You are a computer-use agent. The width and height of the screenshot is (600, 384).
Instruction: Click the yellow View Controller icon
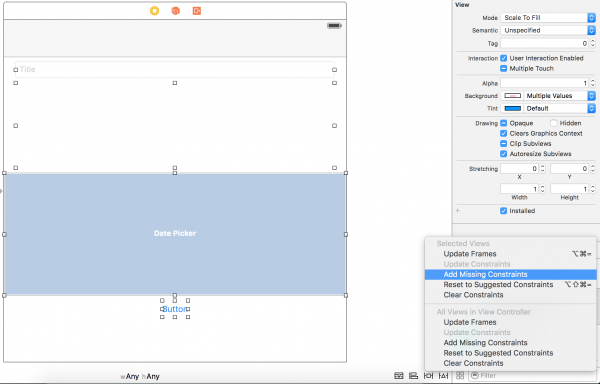click(x=154, y=11)
